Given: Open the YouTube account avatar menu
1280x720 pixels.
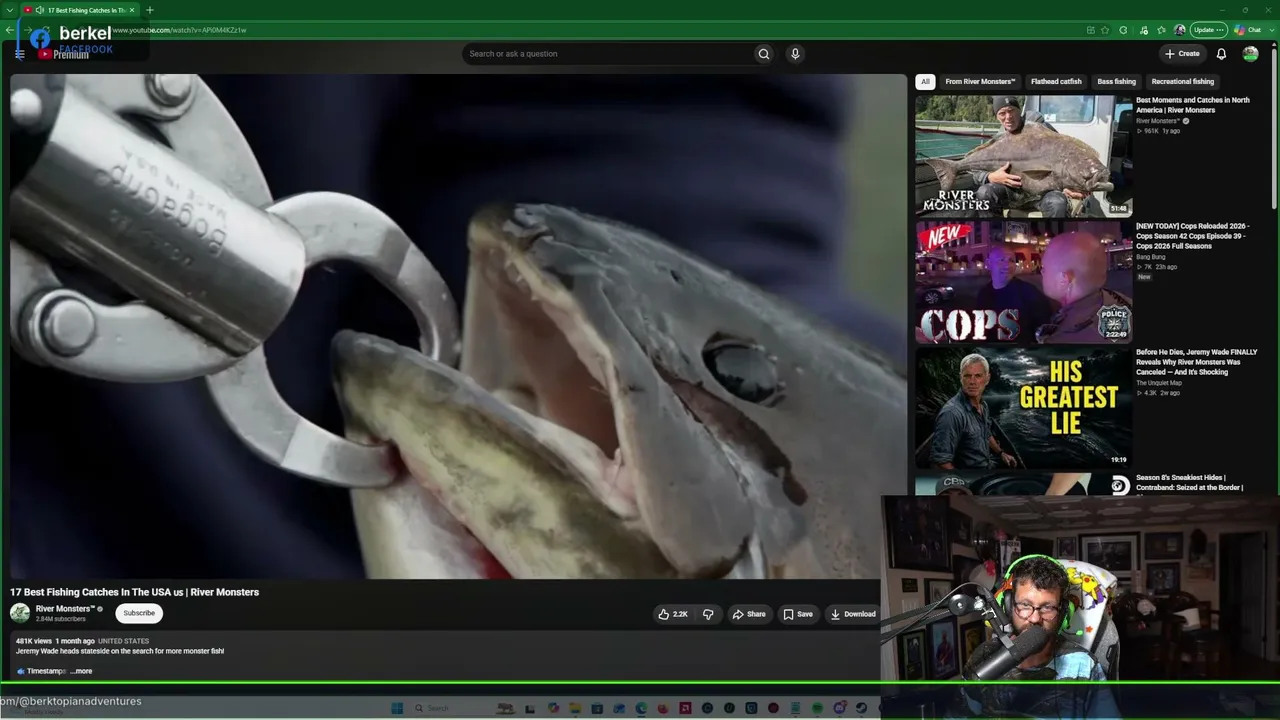Looking at the screenshot, I should 1250,54.
